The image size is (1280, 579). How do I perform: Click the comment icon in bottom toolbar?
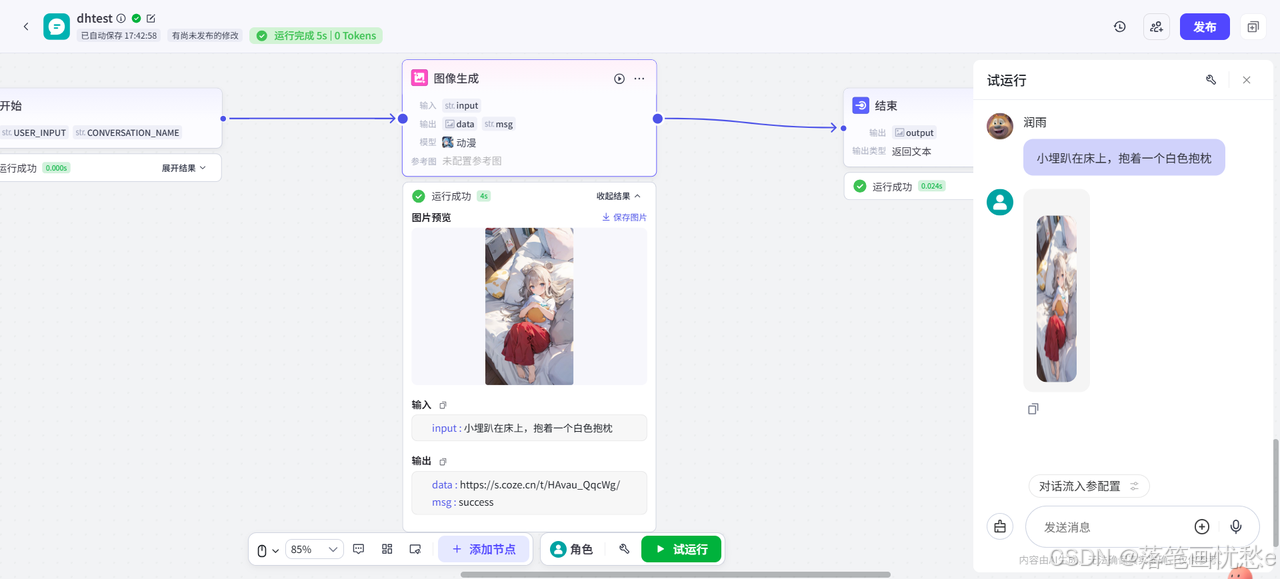(359, 549)
